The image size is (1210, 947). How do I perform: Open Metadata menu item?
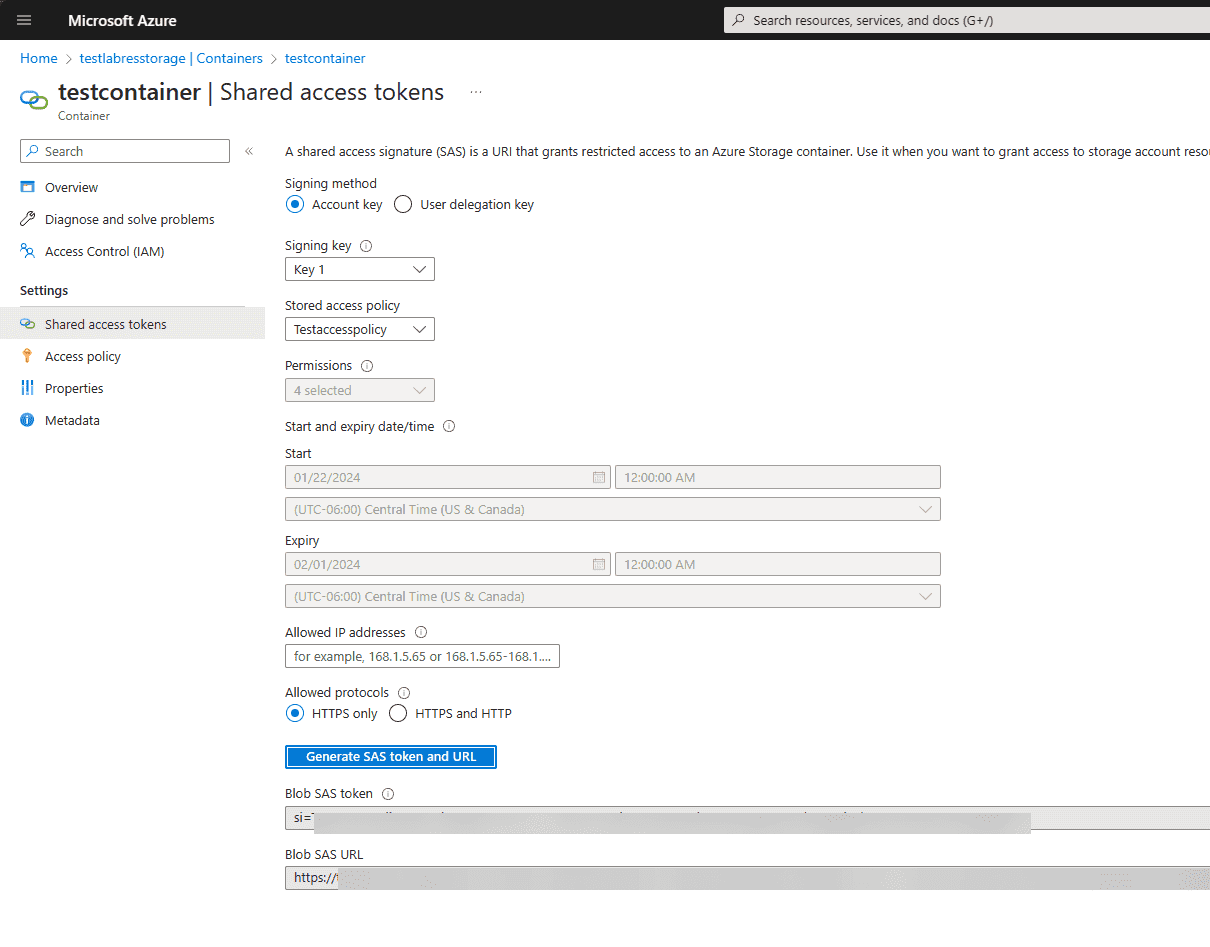(x=72, y=420)
